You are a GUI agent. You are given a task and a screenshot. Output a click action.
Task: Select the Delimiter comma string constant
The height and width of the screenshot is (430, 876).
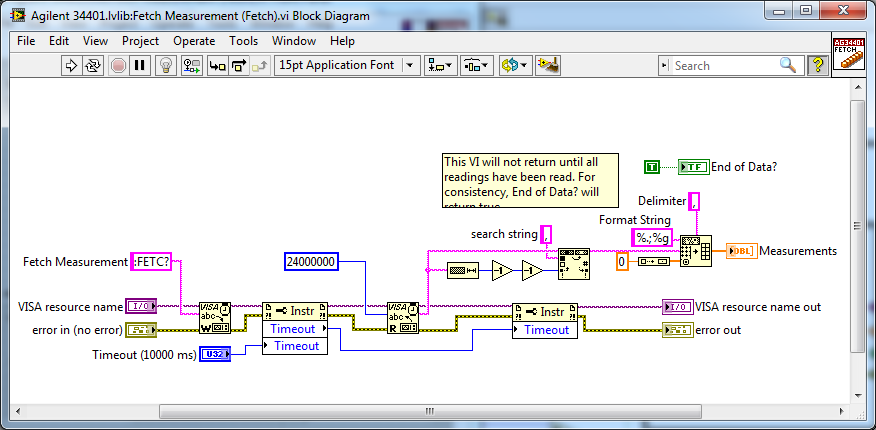(694, 200)
